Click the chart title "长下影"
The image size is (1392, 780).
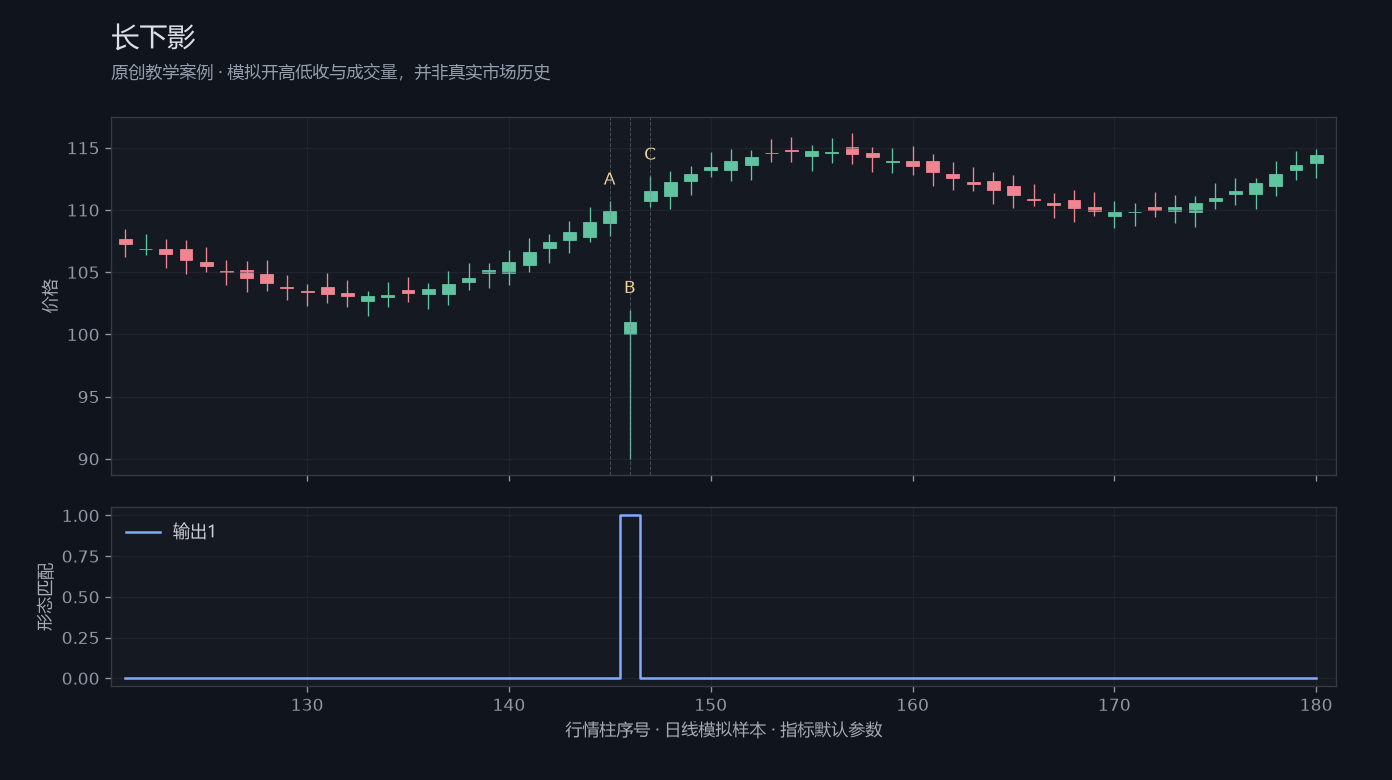153,38
